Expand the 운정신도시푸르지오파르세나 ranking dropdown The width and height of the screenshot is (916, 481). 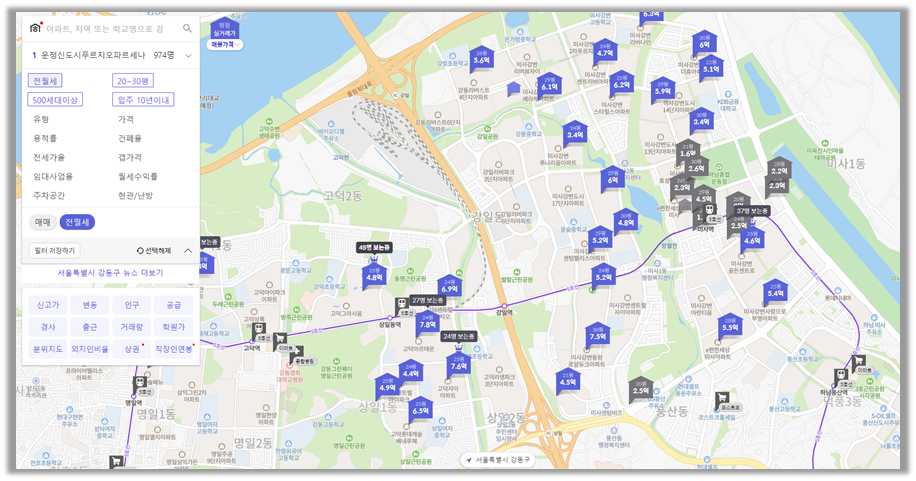187,55
